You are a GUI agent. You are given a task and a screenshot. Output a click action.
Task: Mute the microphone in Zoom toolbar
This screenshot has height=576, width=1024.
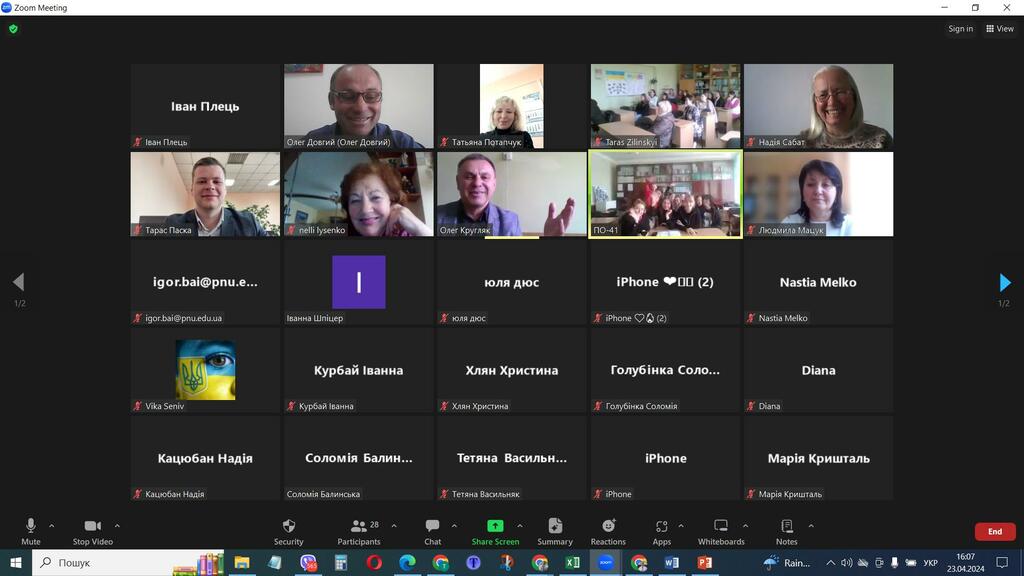[30, 529]
